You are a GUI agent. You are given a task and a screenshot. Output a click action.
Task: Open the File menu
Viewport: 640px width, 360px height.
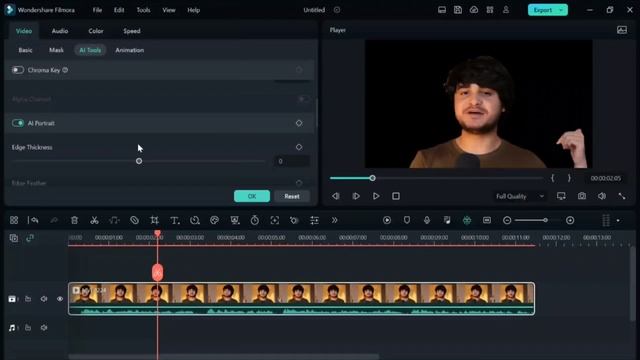(97, 10)
